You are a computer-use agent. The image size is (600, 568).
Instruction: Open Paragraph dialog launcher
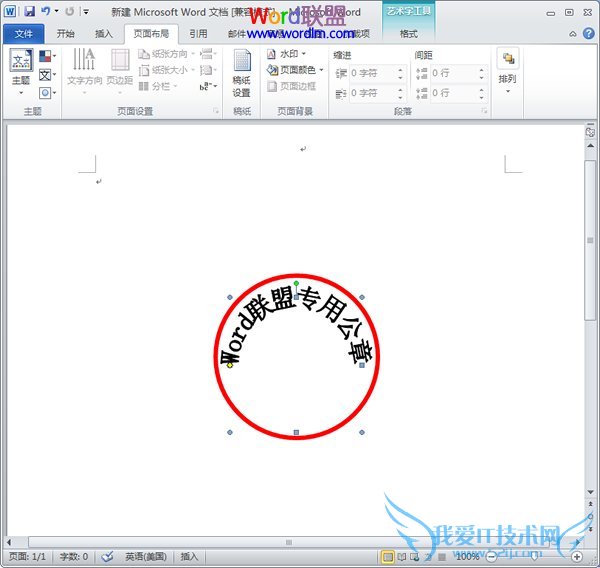point(484,111)
